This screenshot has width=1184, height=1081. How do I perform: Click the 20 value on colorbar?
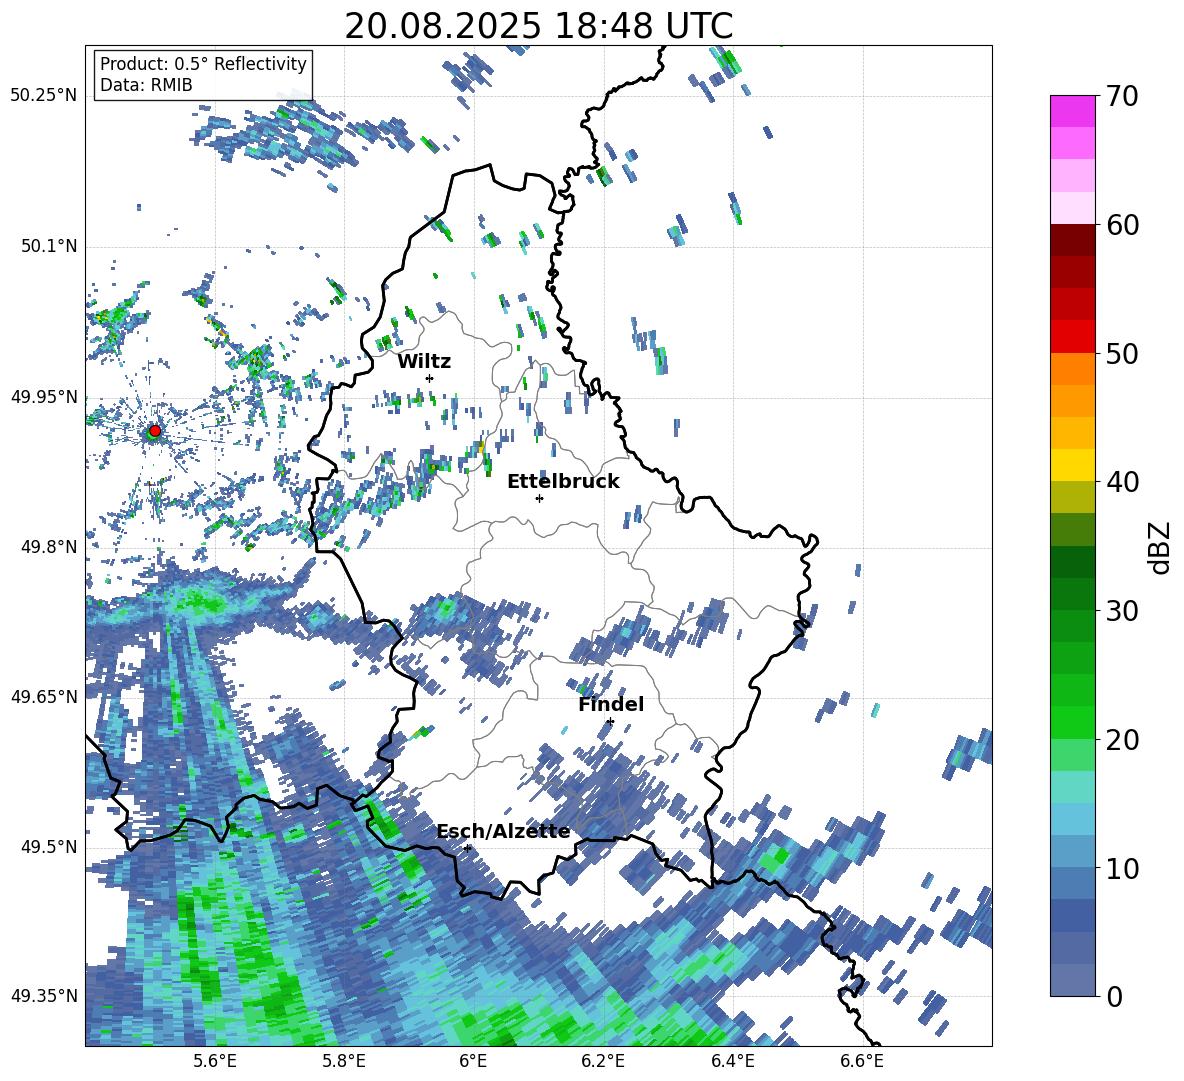tap(1122, 740)
